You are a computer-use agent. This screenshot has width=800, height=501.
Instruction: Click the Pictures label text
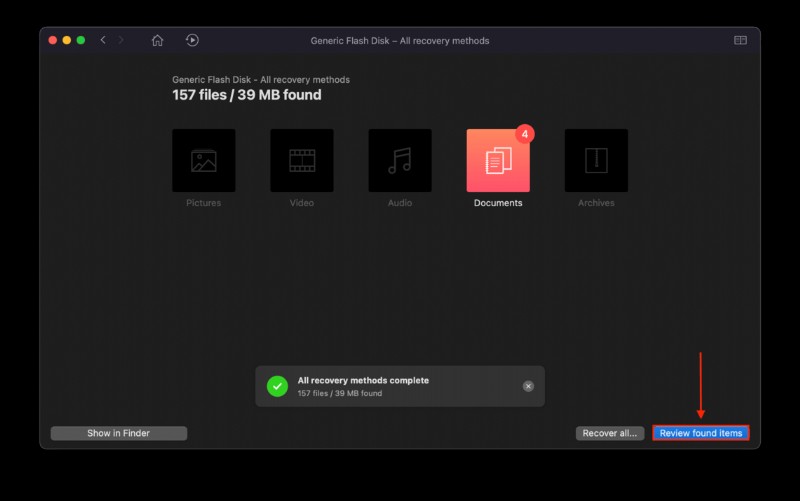(x=204, y=203)
